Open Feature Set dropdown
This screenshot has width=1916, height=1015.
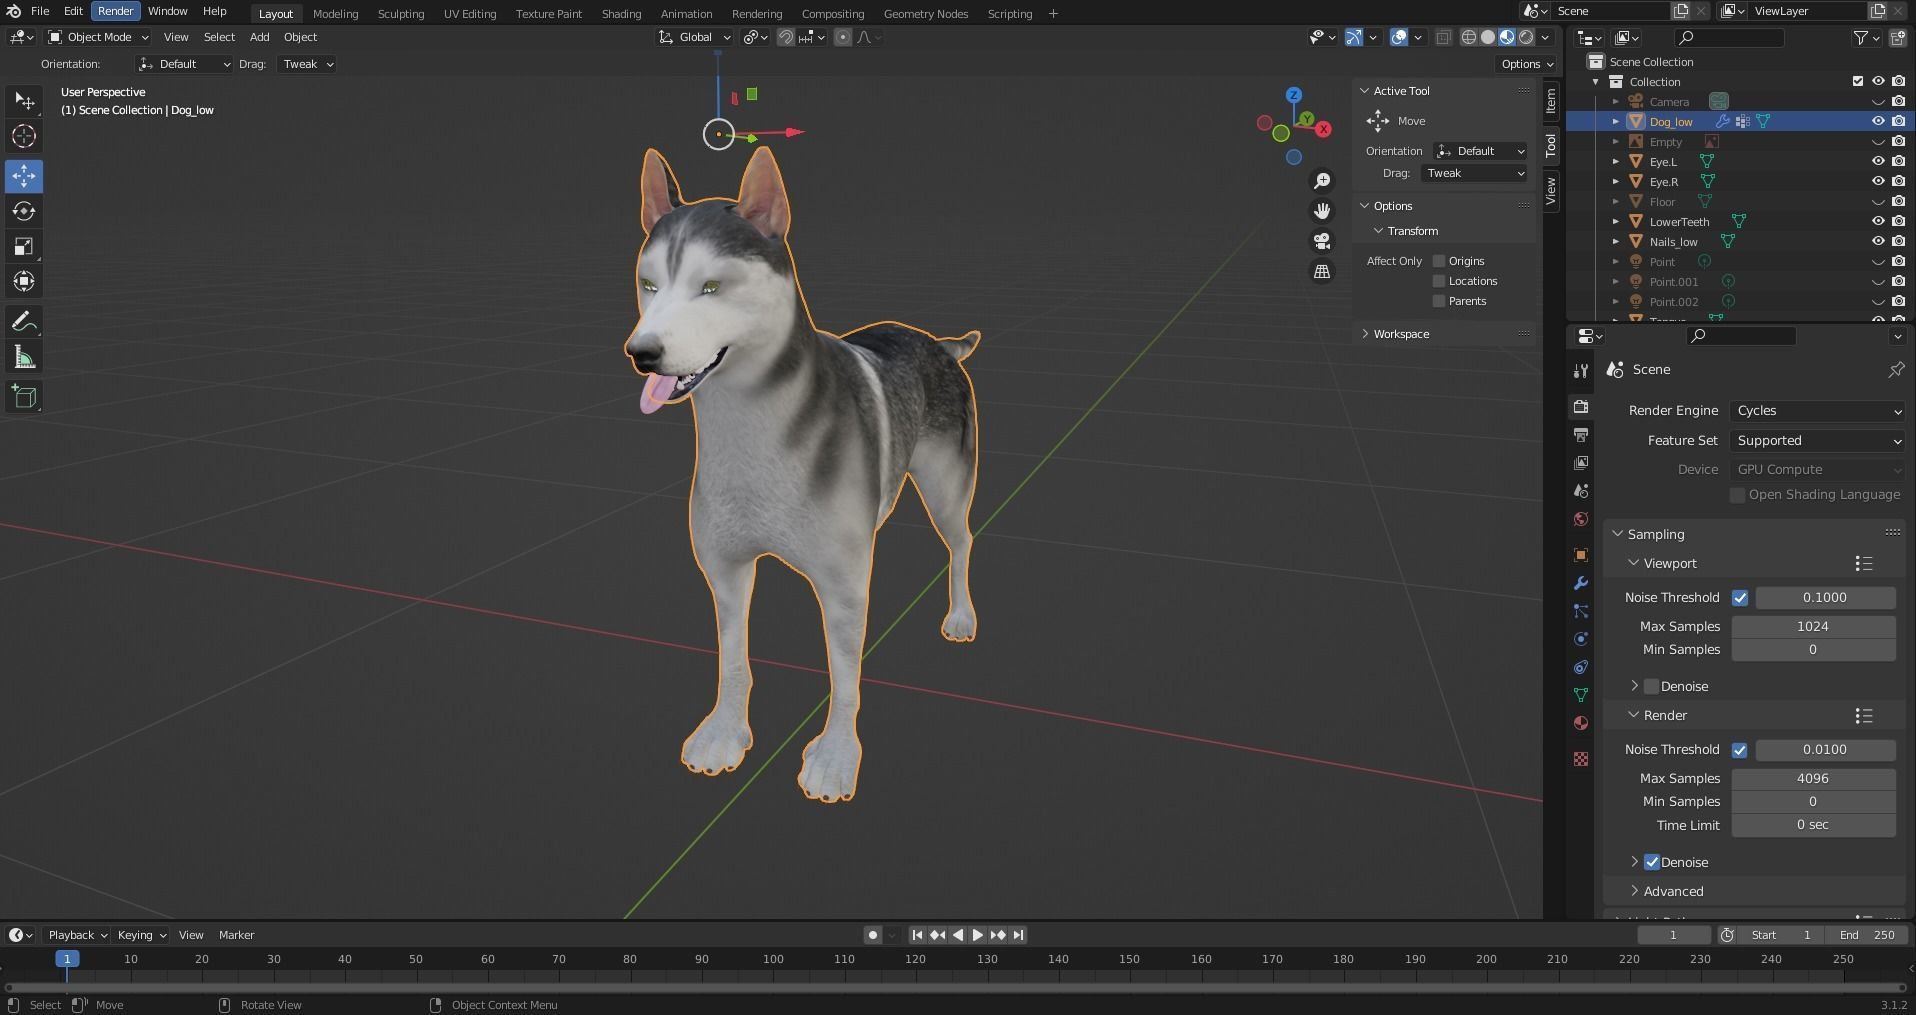coord(1818,441)
